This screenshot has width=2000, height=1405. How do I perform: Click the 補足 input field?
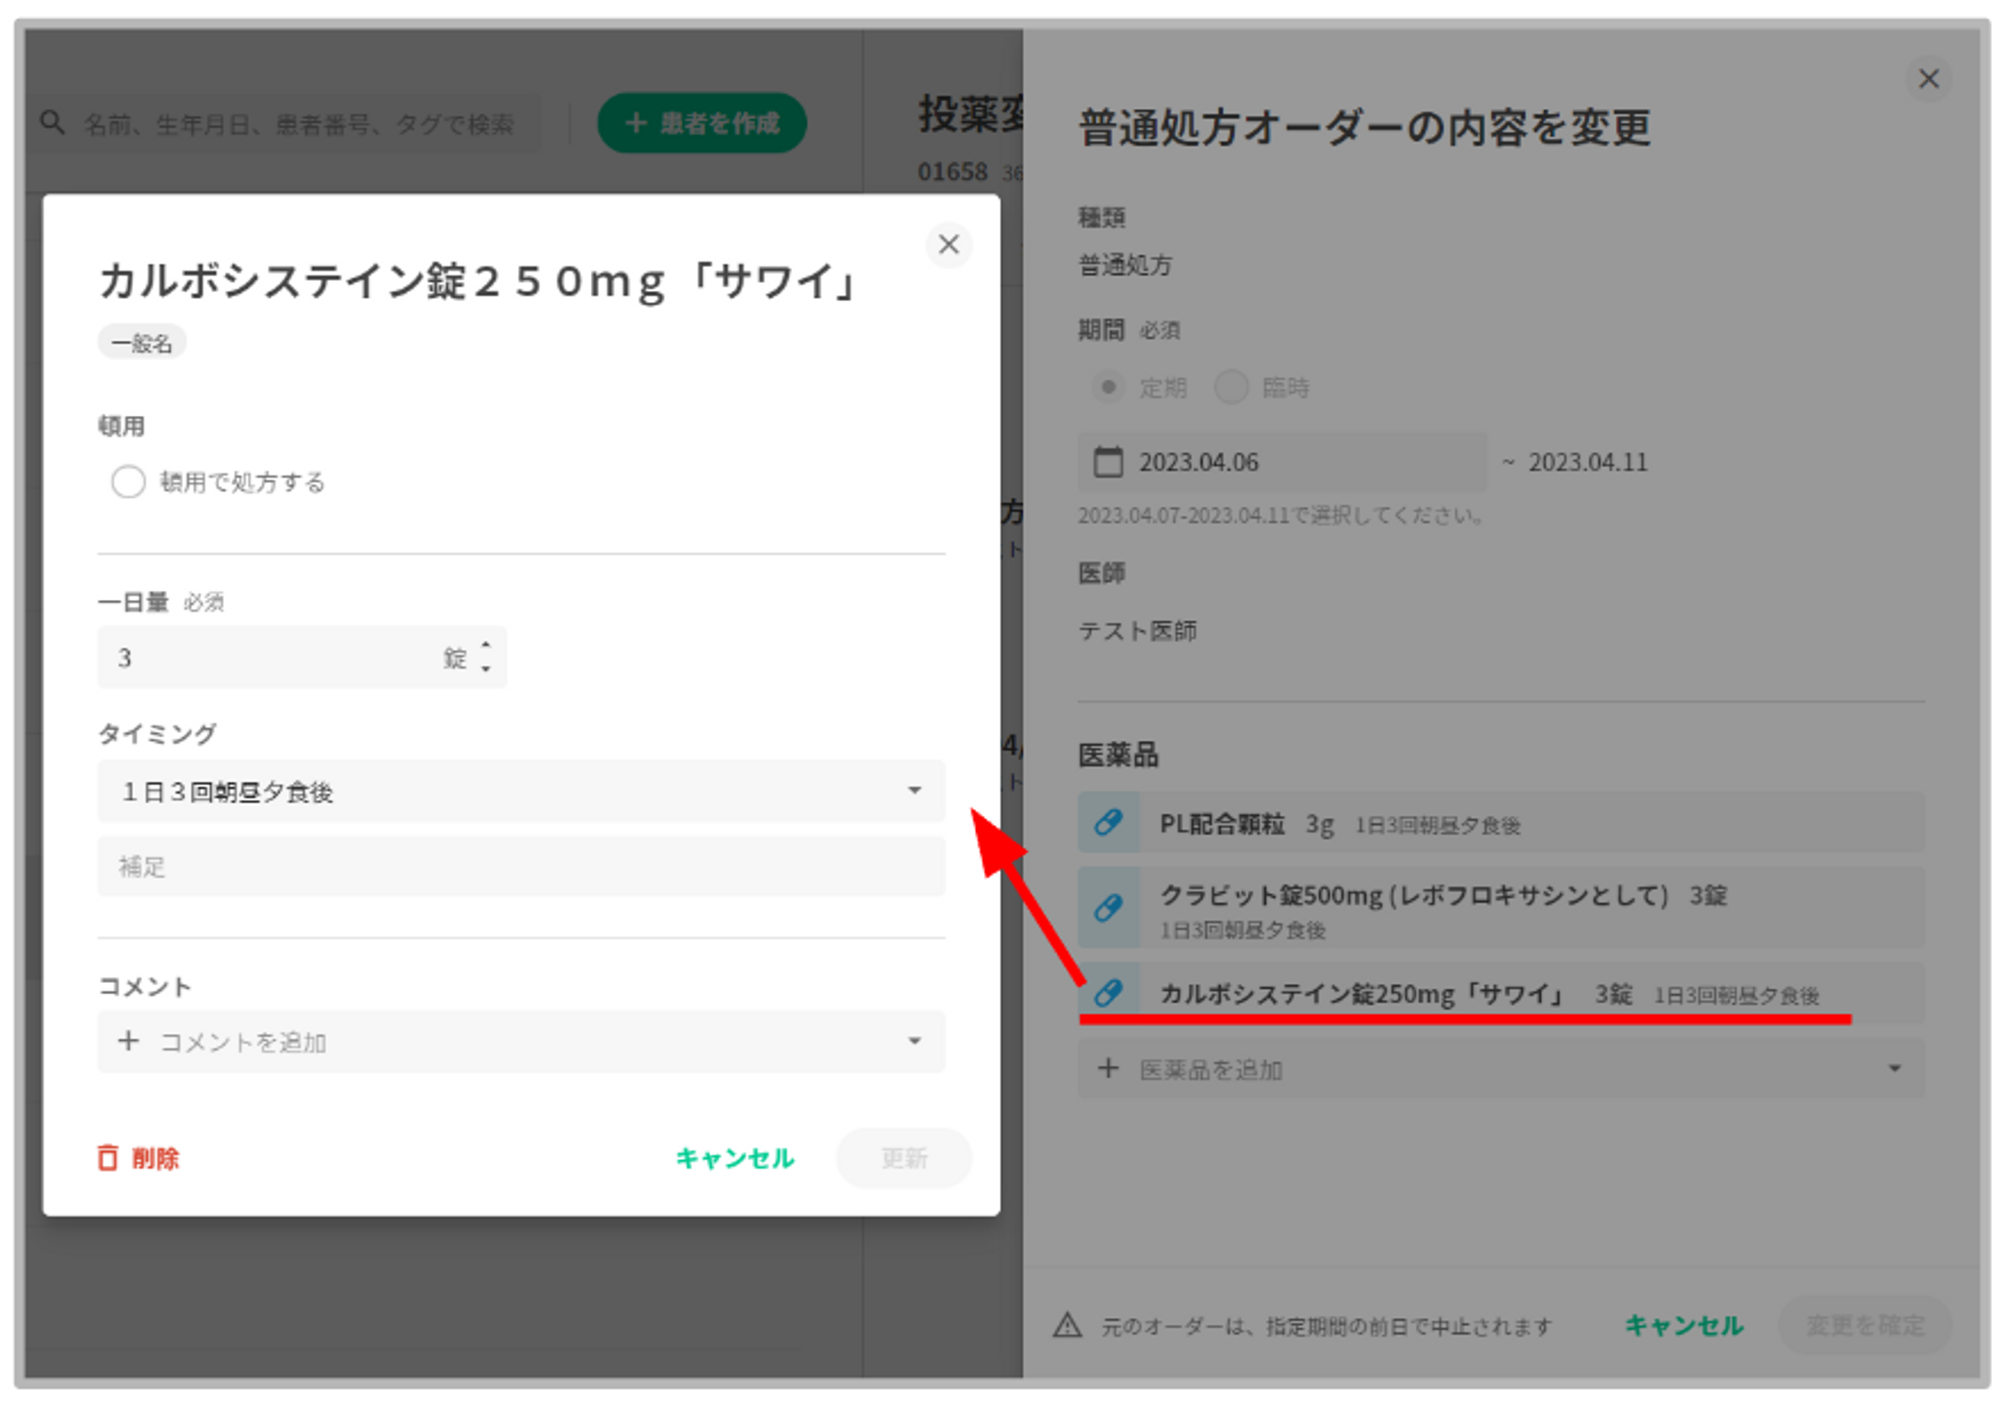pyautogui.click(x=520, y=866)
